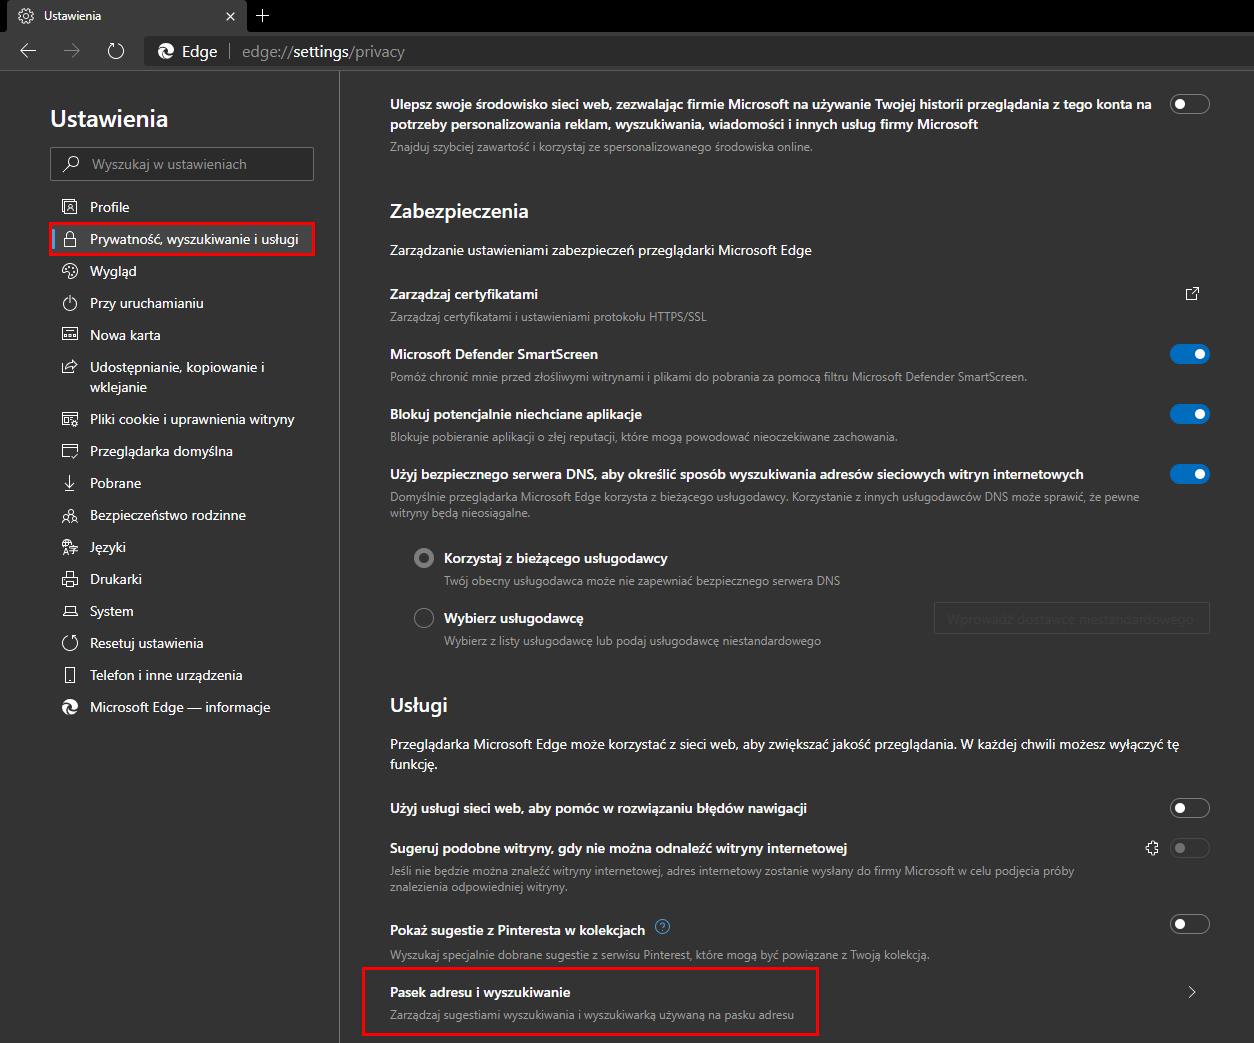Image resolution: width=1254 pixels, height=1043 pixels.
Task: Click the cookie permissions icon
Action: (x=70, y=419)
